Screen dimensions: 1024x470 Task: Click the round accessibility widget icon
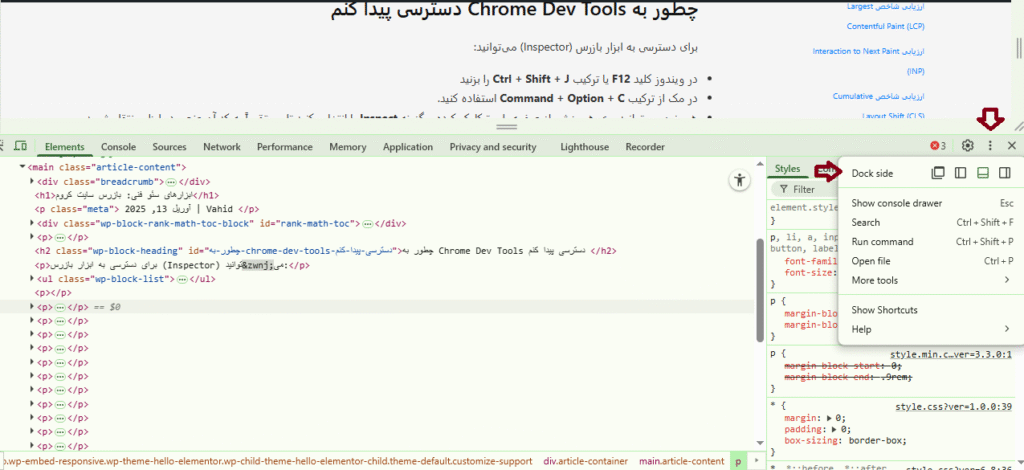pyautogui.click(x=739, y=180)
